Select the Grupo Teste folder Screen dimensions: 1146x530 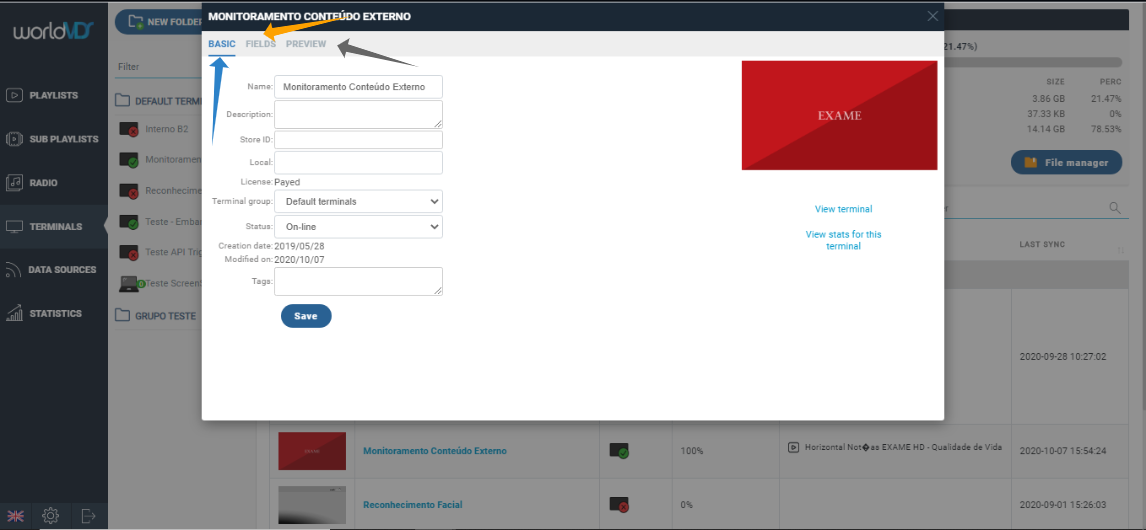[156, 316]
